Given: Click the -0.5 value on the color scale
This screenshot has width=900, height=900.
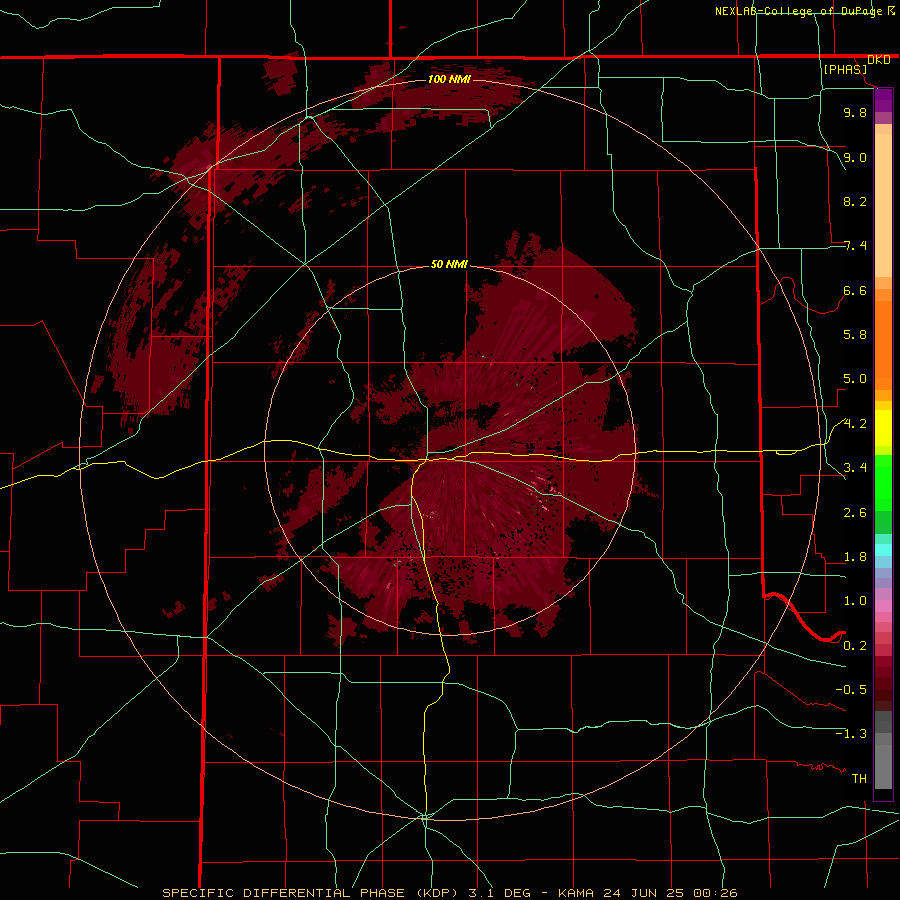Looking at the screenshot, I should click(x=851, y=690).
